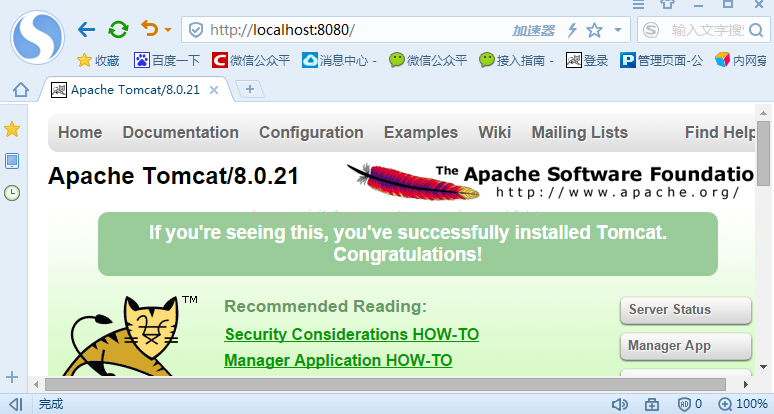Go to Tomcat Home menu item
This screenshot has height=414, width=774.
tap(80, 132)
